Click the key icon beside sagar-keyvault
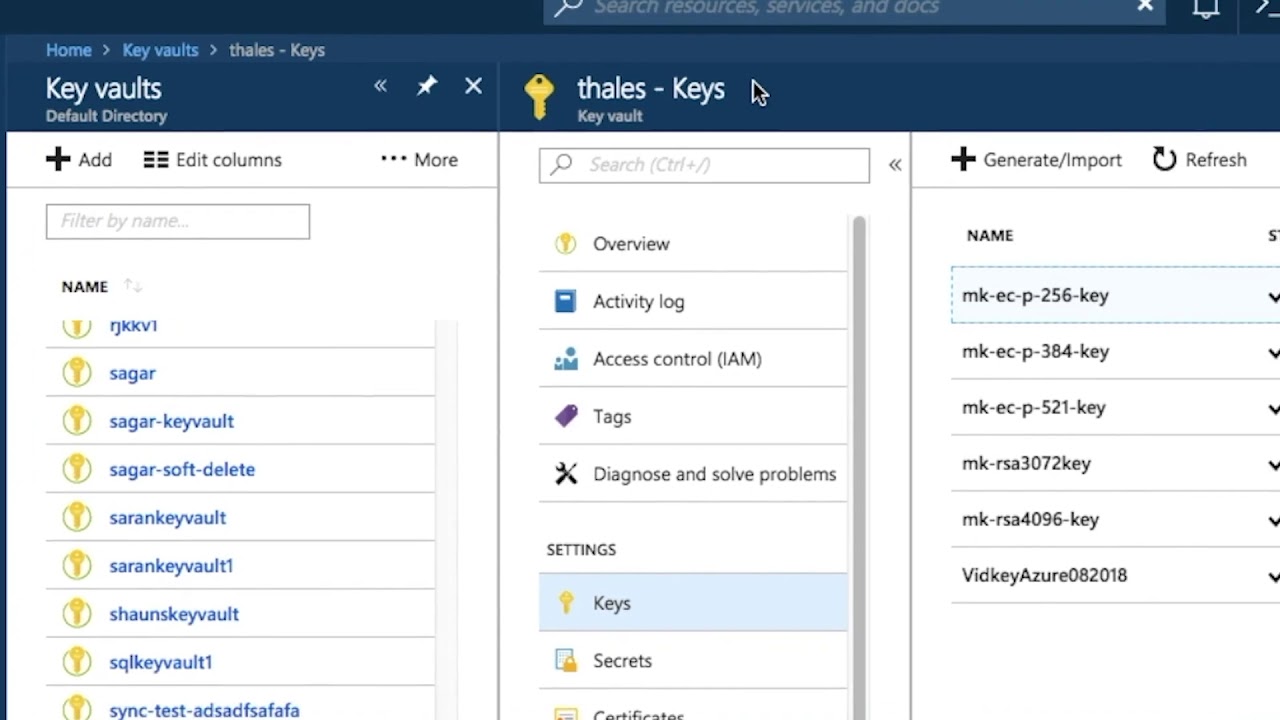1280x720 pixels. pyautogui.click(x=77, y=420)
